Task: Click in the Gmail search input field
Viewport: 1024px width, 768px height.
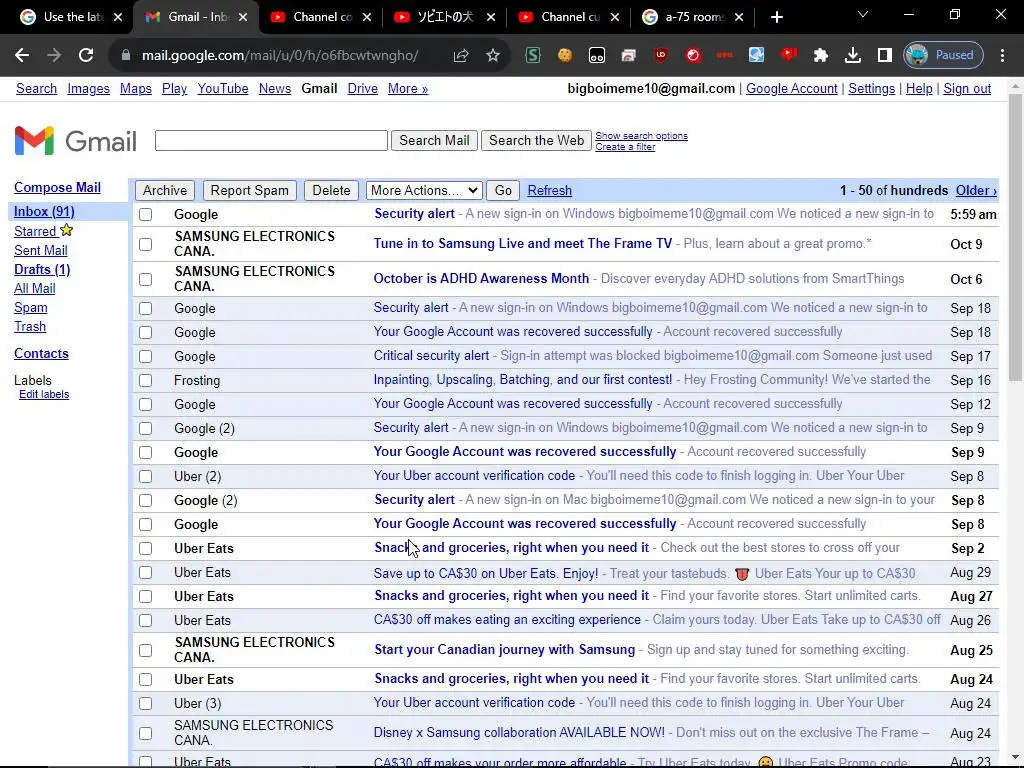Action: coord(271,140)
